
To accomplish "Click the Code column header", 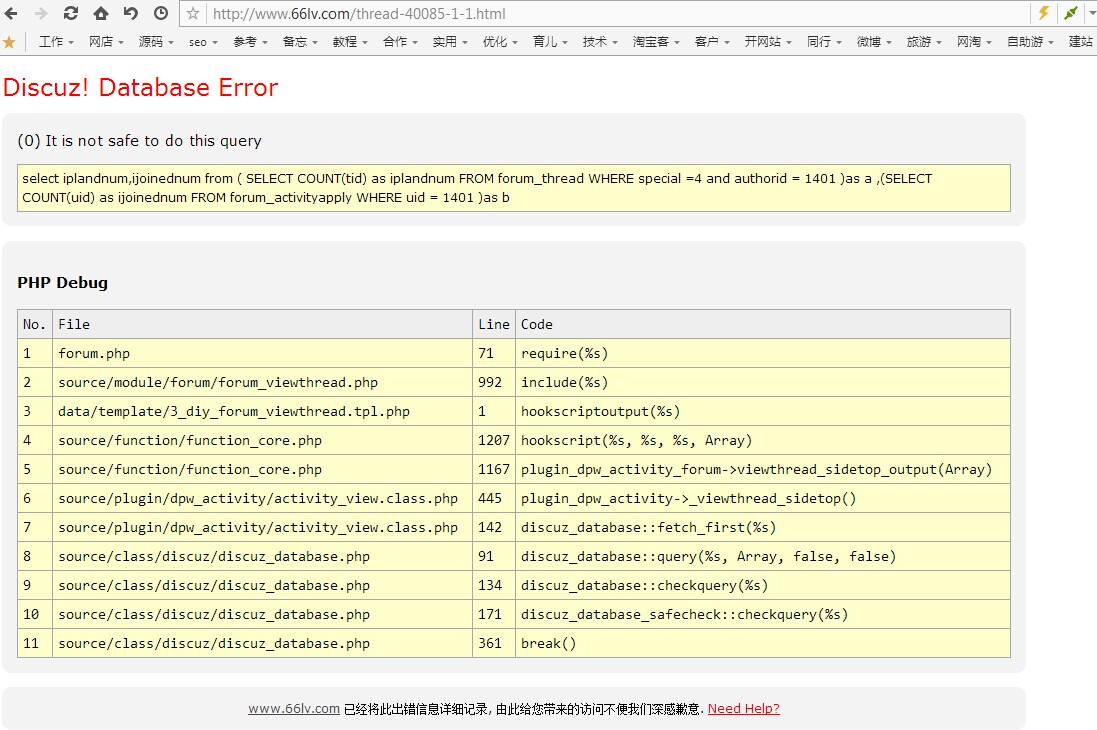I will coord(763,324).
